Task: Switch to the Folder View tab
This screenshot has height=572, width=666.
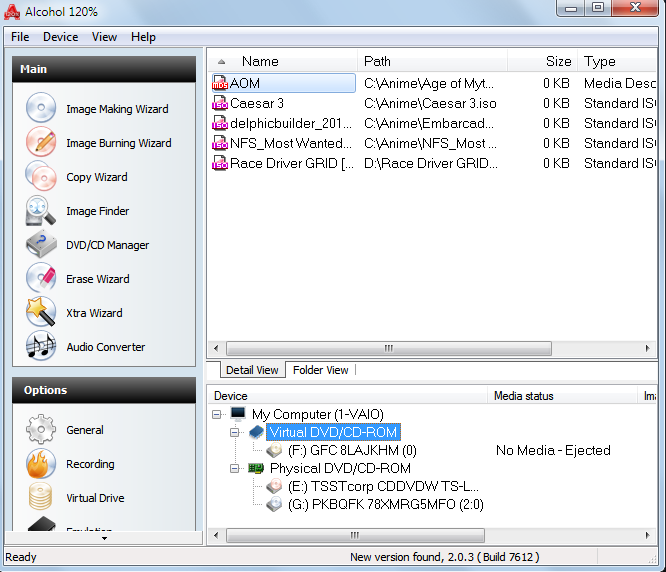Action: click(320, 370)
